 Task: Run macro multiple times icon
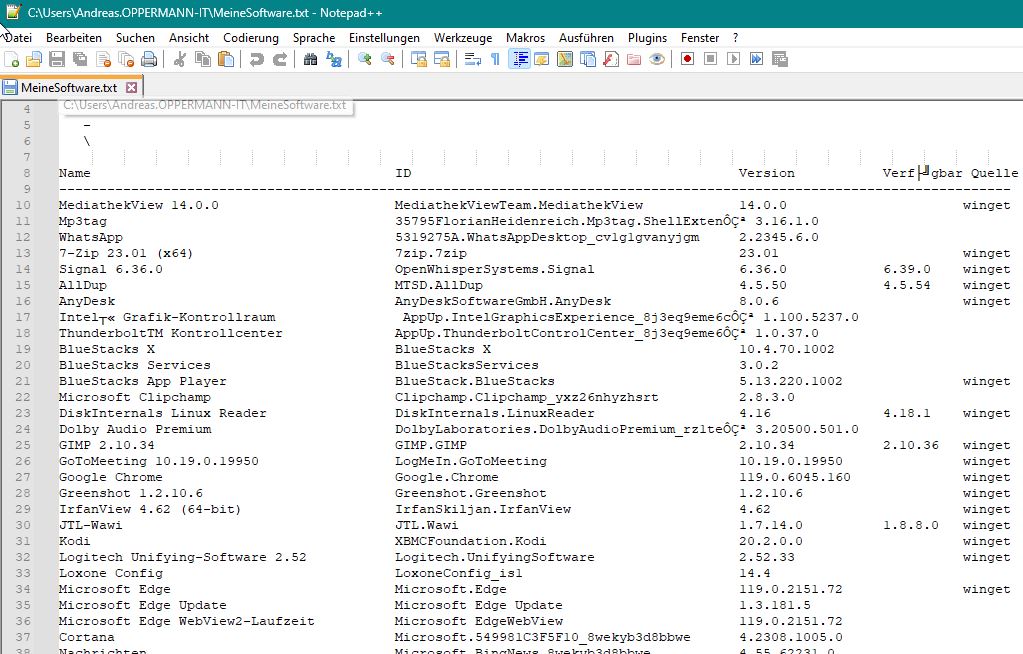[x=756, y=59]
